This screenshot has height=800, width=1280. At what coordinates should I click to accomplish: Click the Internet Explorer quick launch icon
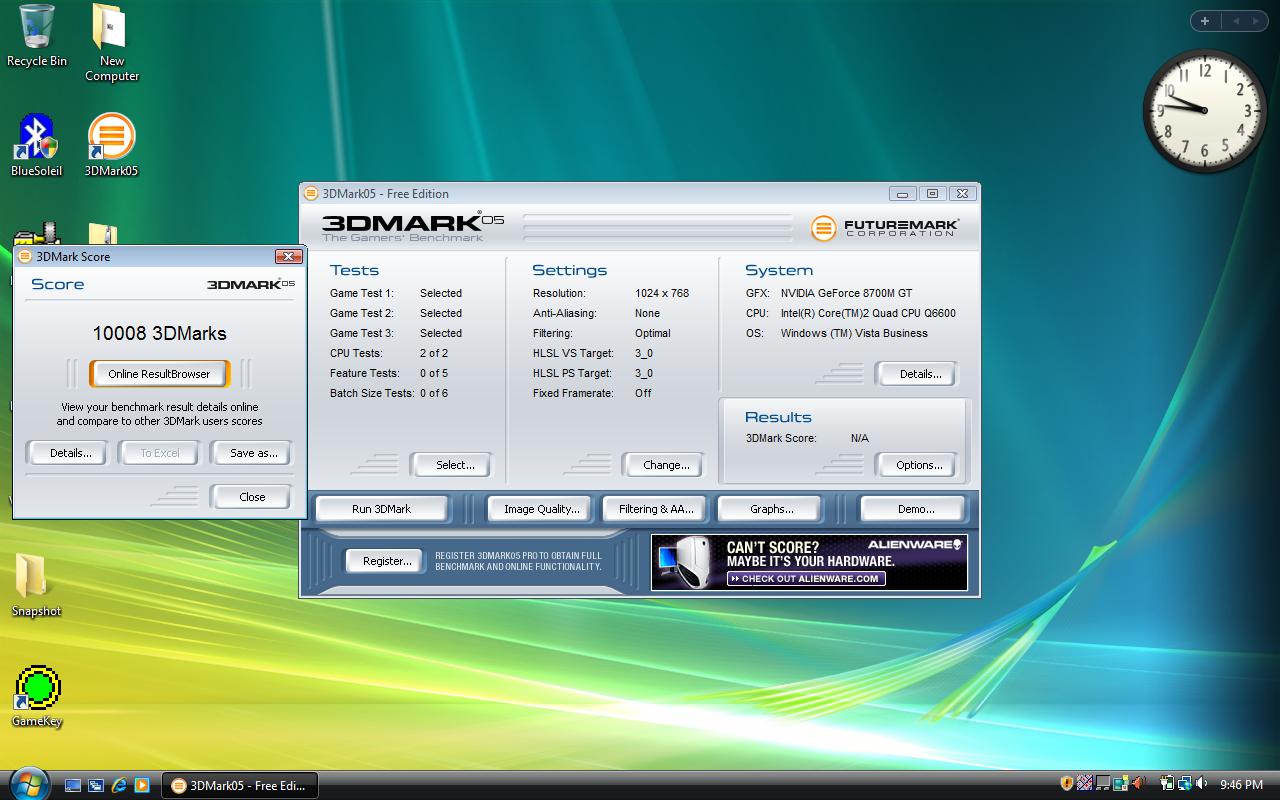coord(119,785)
